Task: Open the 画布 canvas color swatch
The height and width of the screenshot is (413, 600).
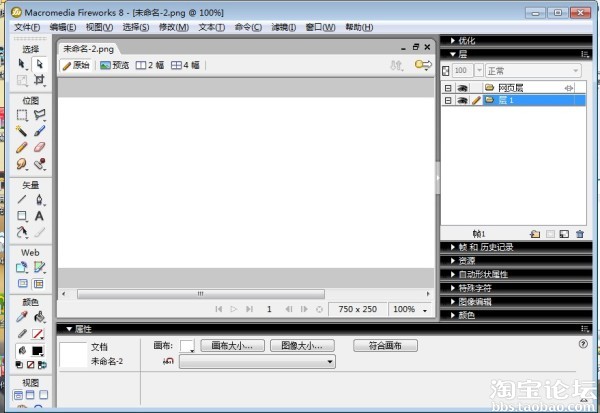Action: coord(187,346)
